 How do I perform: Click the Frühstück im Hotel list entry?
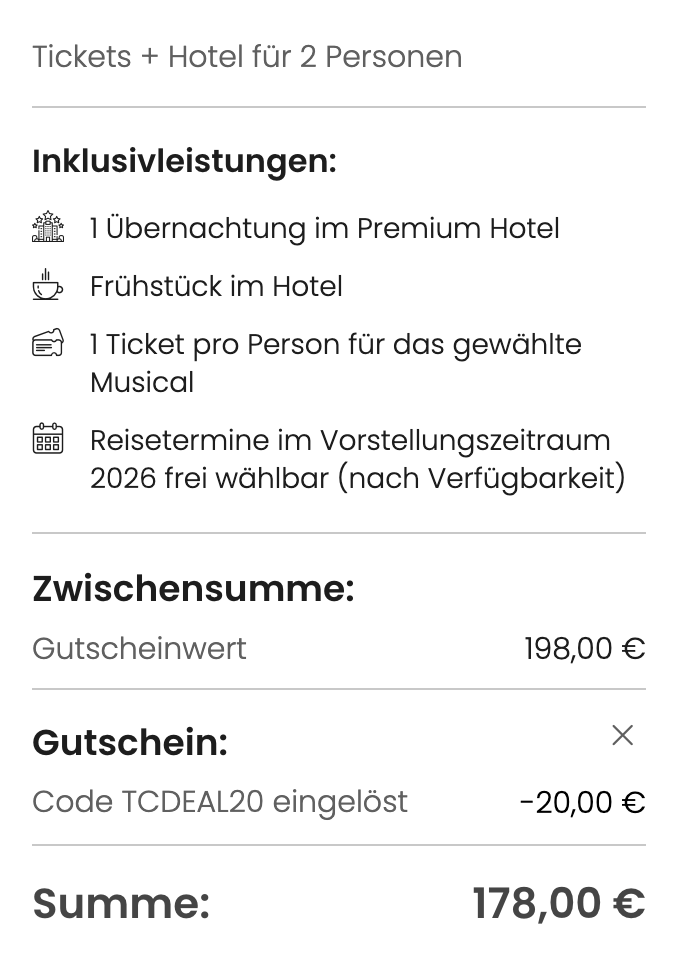coord(216,286)
